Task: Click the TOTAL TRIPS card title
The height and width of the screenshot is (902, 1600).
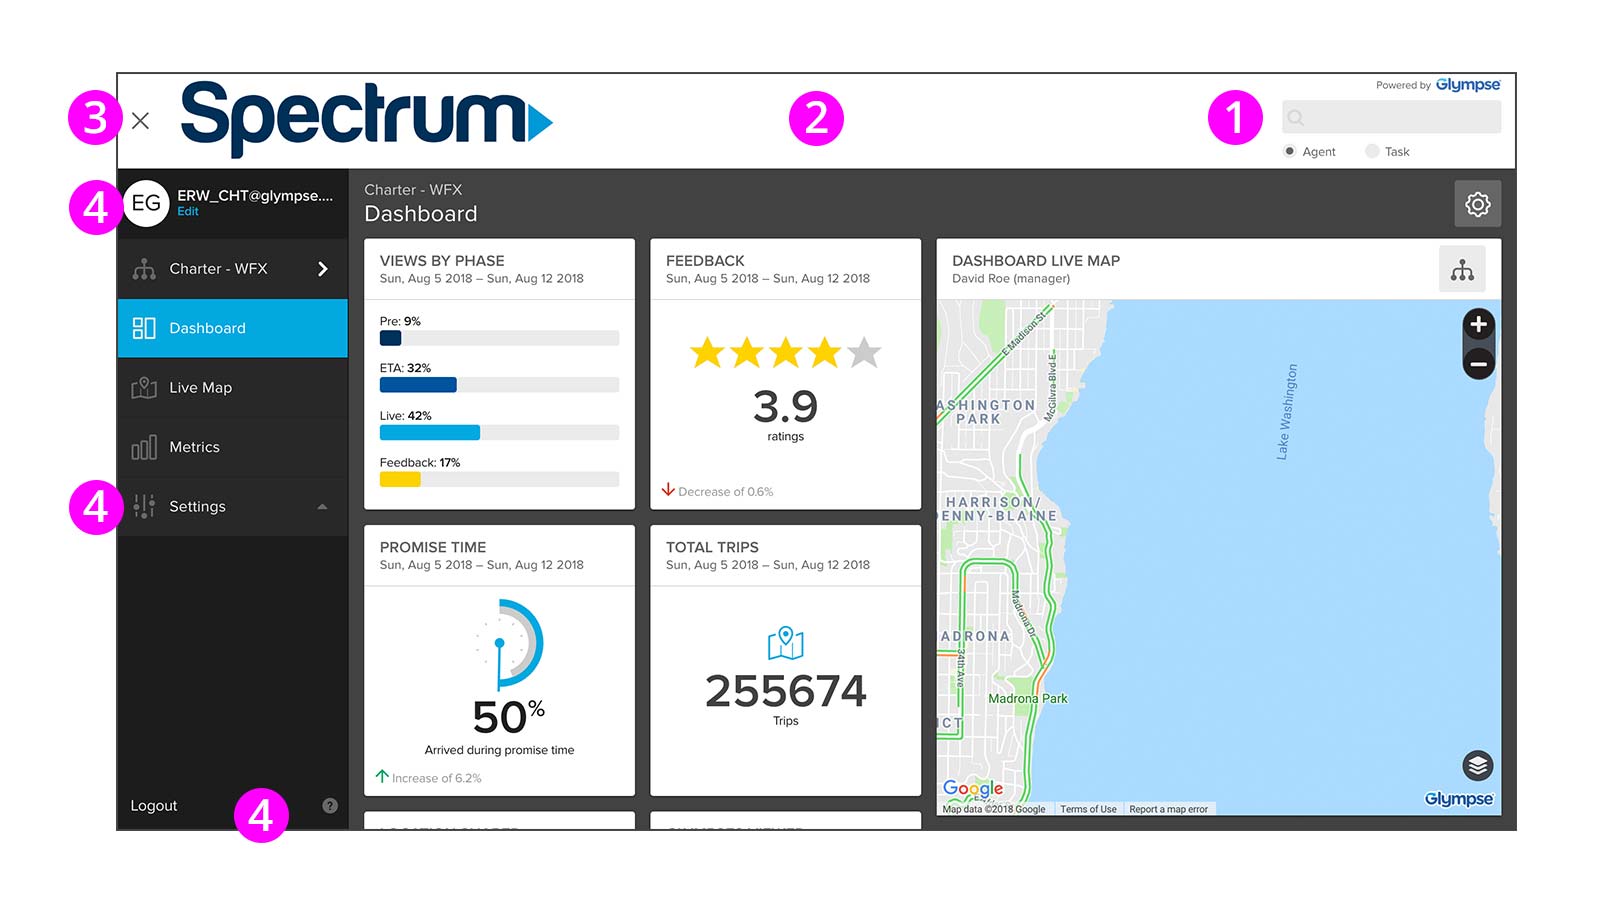Action: click(x=712, y=548)
